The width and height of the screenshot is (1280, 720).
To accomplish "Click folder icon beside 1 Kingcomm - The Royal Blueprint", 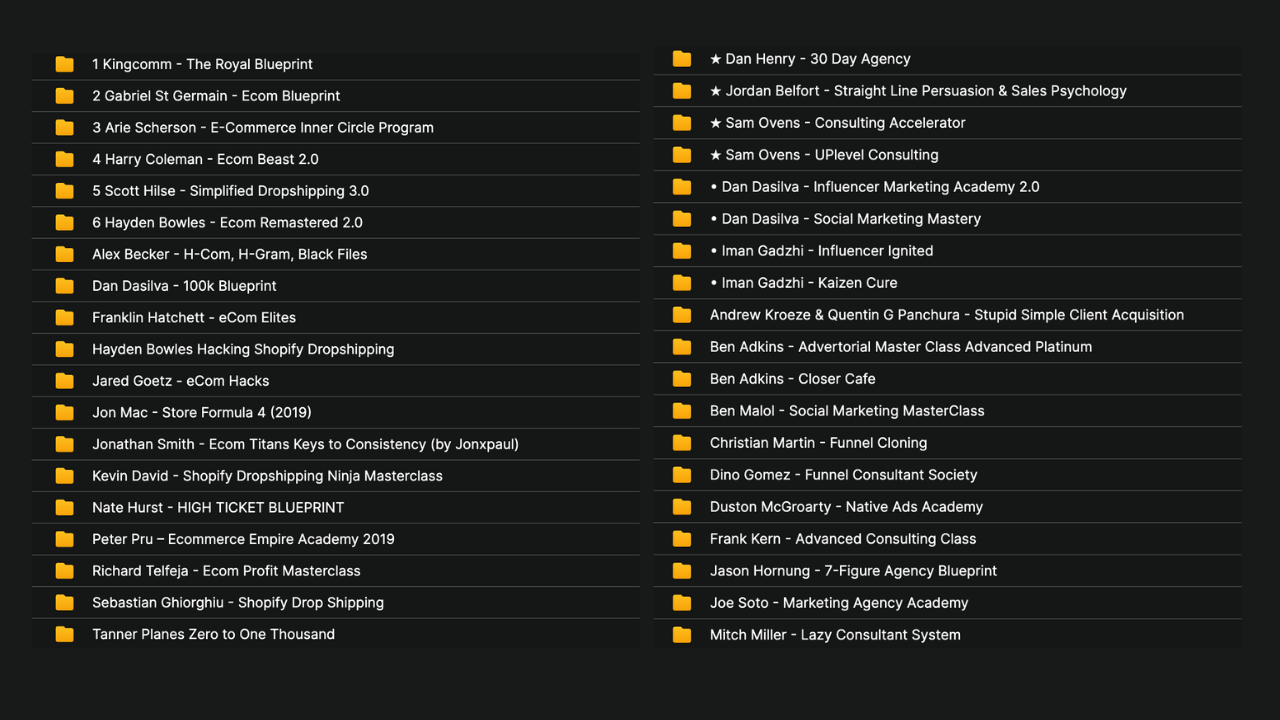I will [65, 64].
